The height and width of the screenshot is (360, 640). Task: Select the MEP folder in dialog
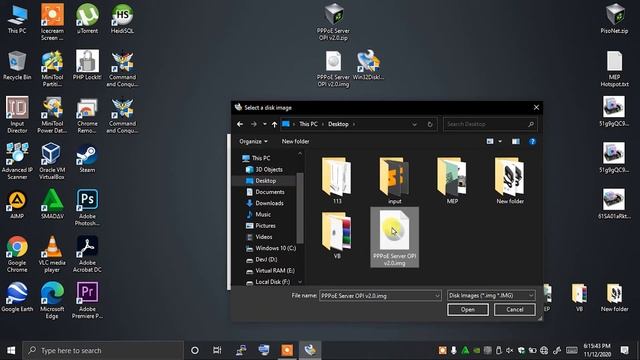pos(452,180)
